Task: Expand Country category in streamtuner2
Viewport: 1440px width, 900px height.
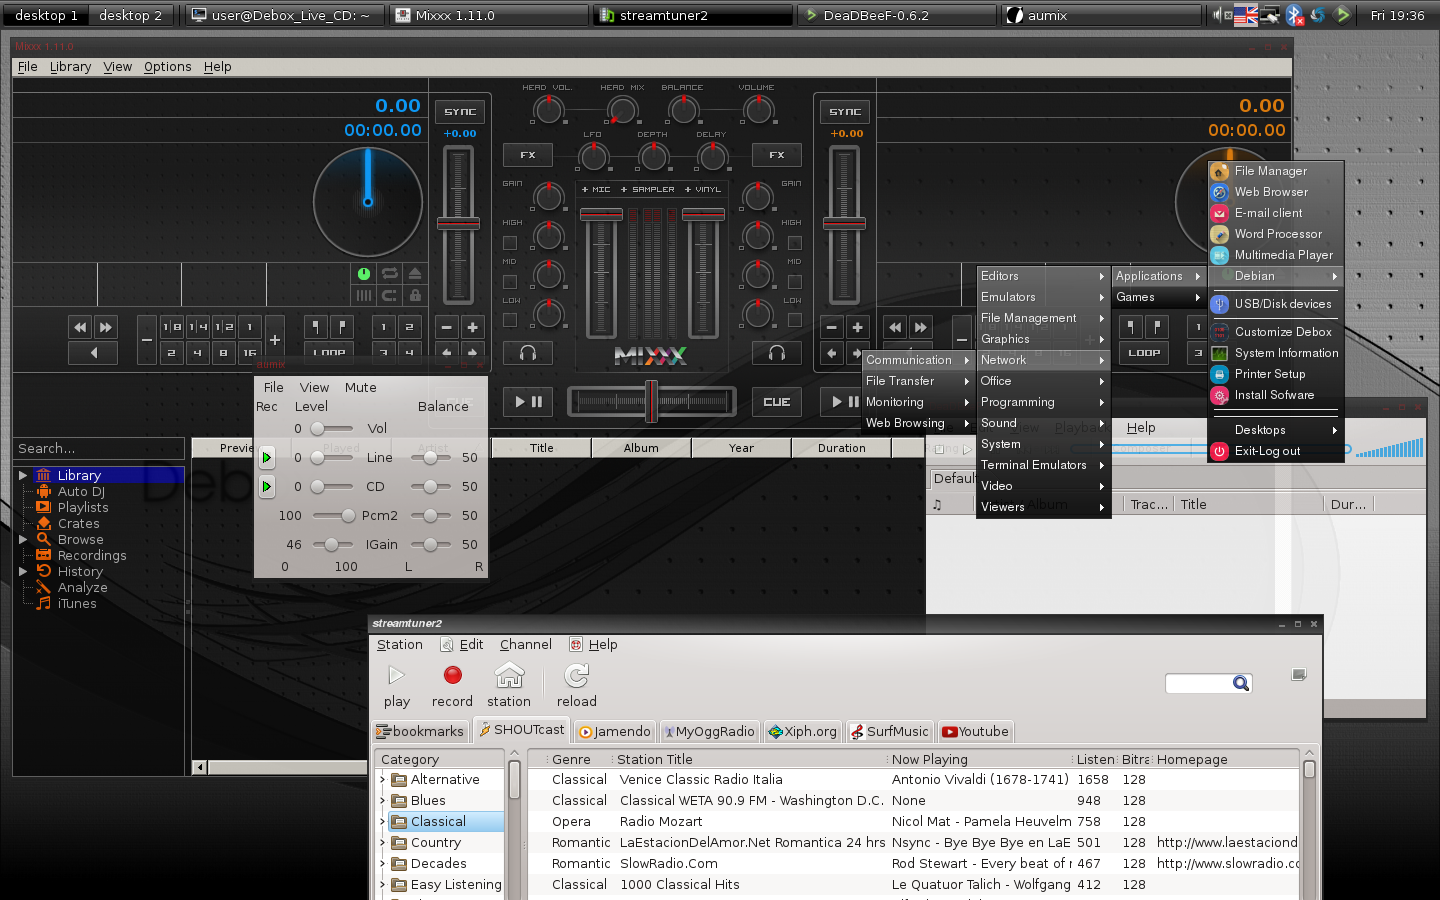Action: click(x=382, y=843)
